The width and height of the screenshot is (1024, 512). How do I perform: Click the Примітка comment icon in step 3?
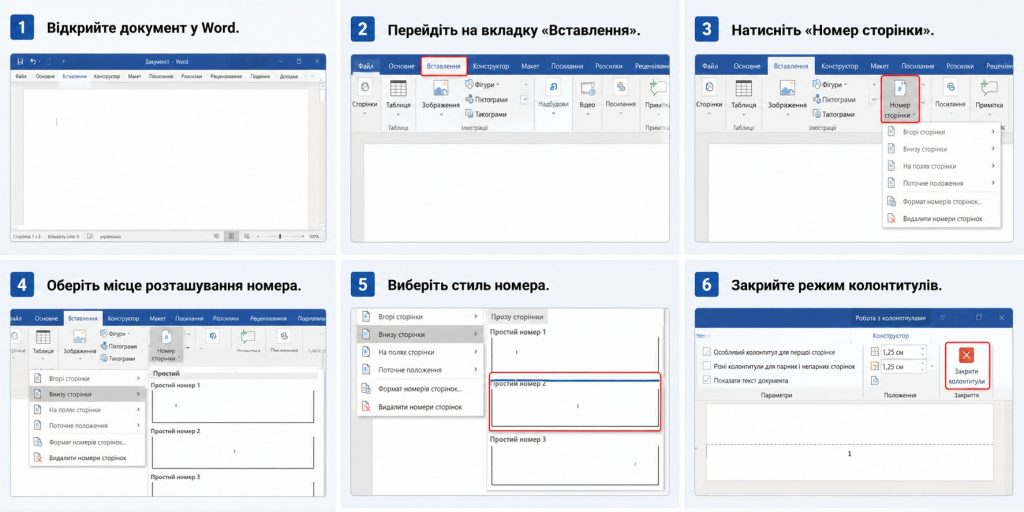989,88
